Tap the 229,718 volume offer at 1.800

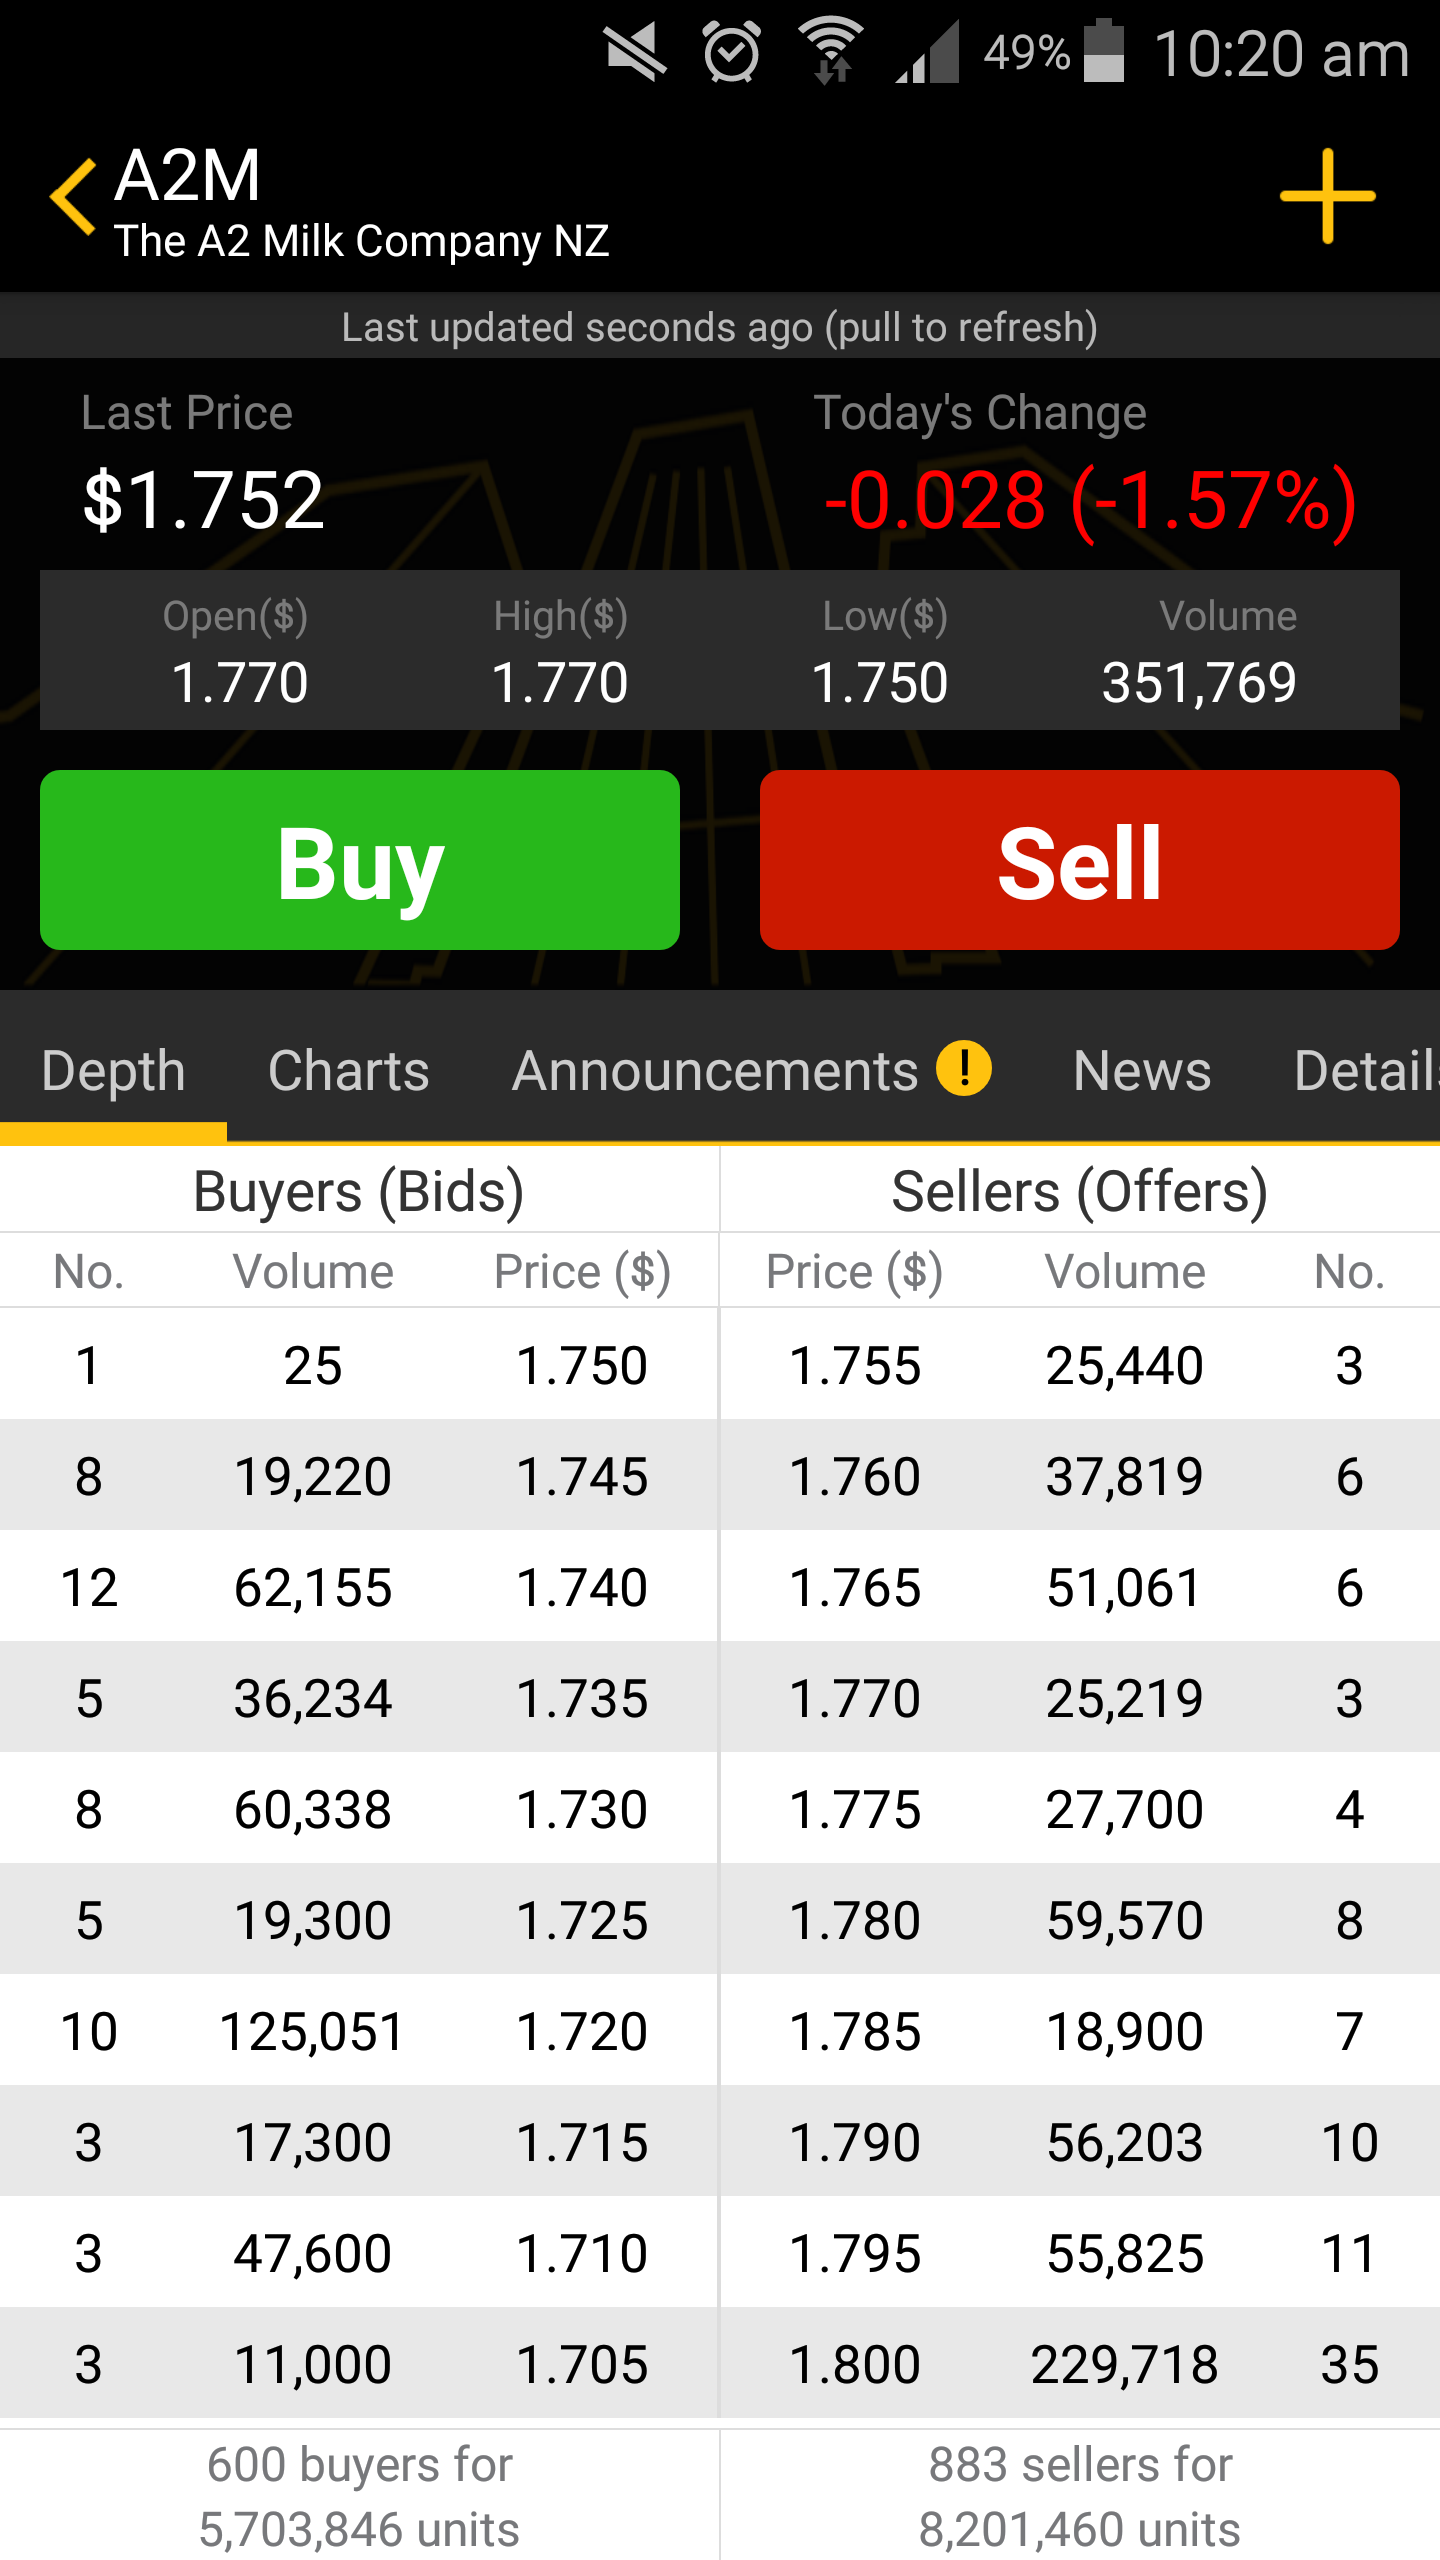coord(1124,2365)
